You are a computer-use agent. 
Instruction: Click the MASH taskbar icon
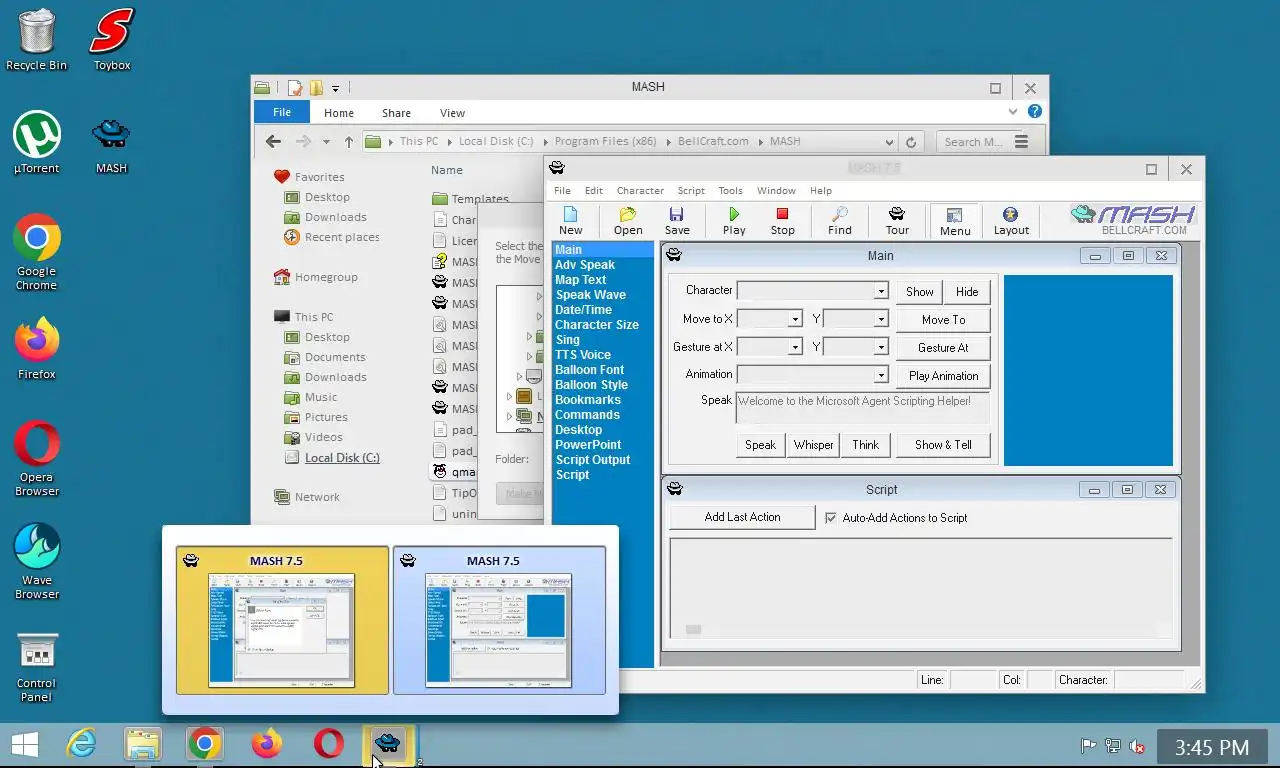[x=388, y=744]
